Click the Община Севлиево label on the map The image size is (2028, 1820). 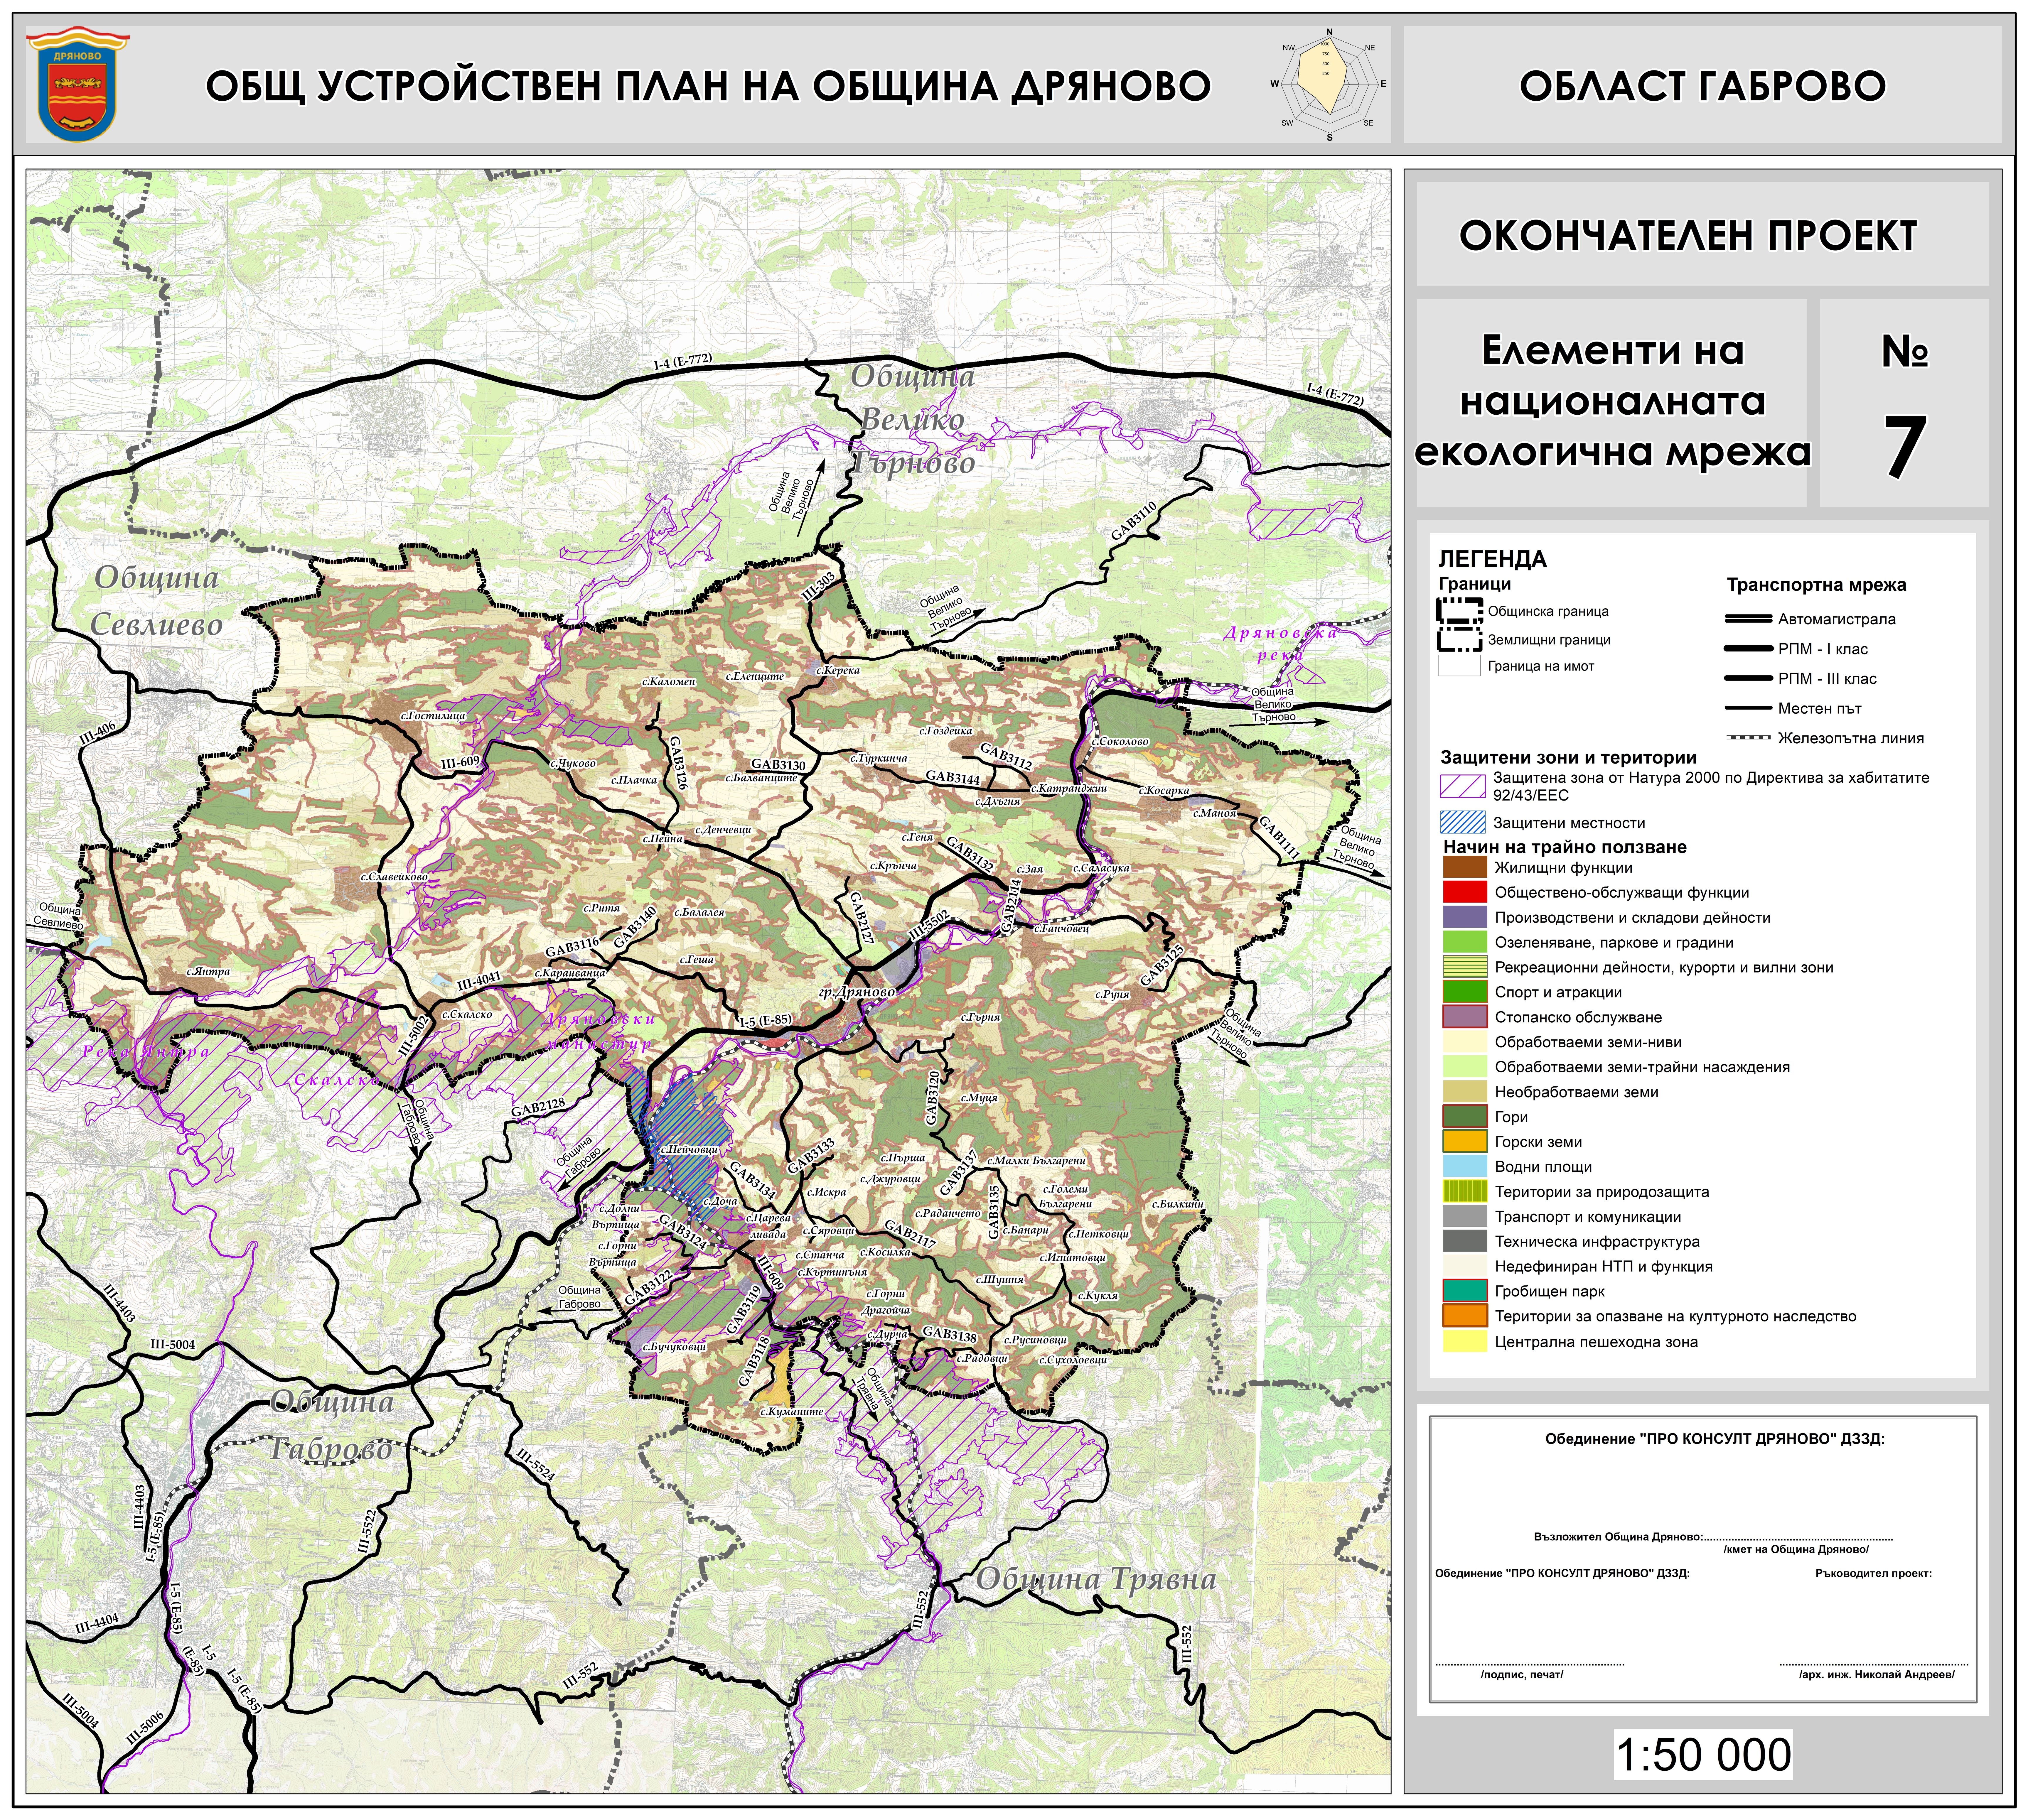pos(157,600)
